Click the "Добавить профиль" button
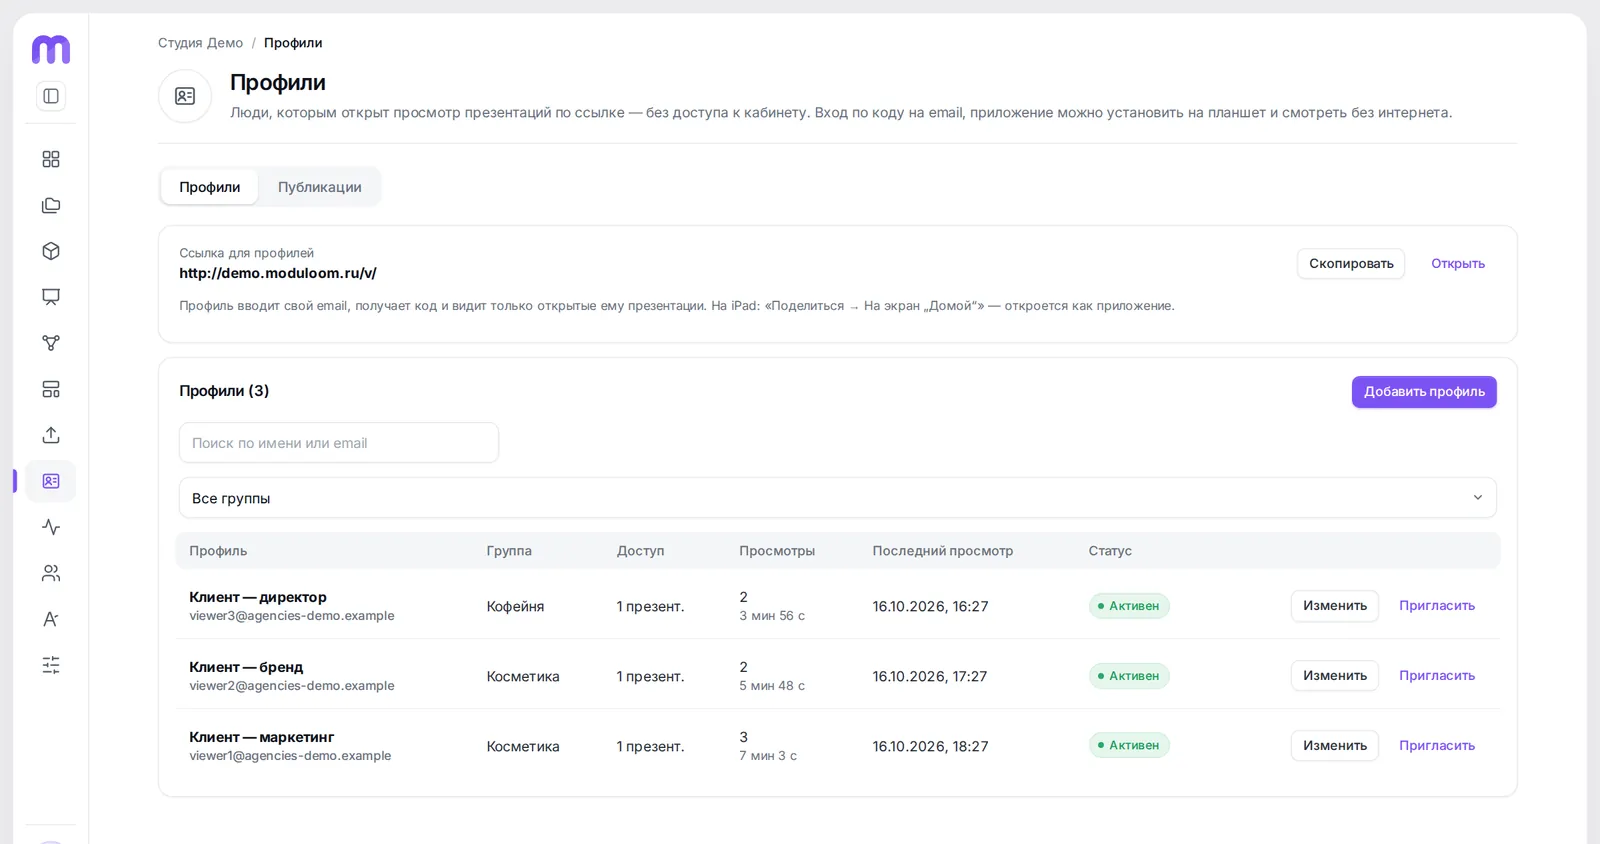This screenshot has width=1600, height=844. pos(1424,392)
